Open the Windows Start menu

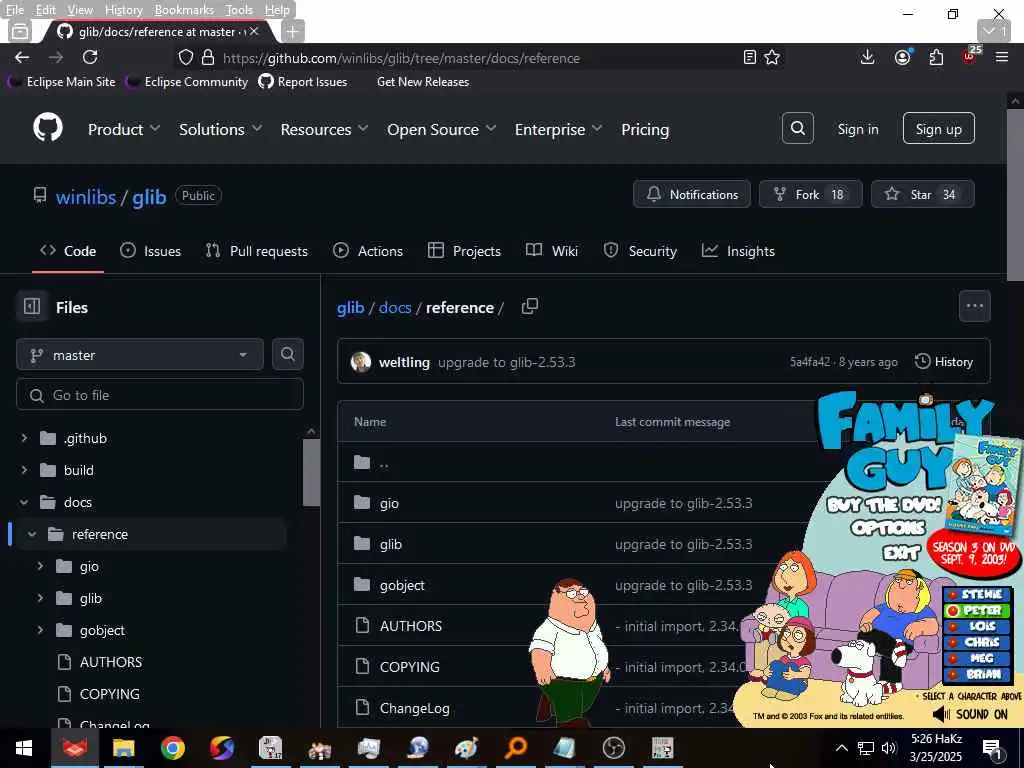pyautogui.click(x=24, y=748)
